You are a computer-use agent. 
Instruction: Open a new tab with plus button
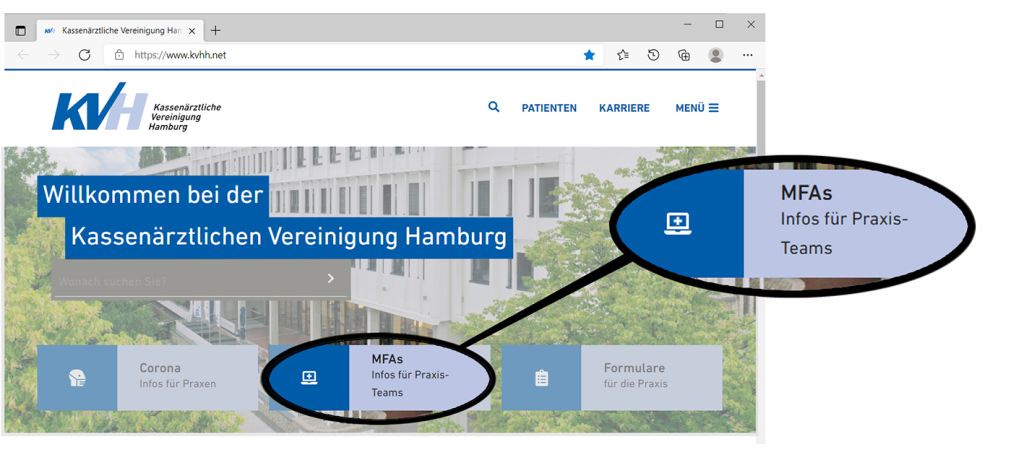[216, 31]
